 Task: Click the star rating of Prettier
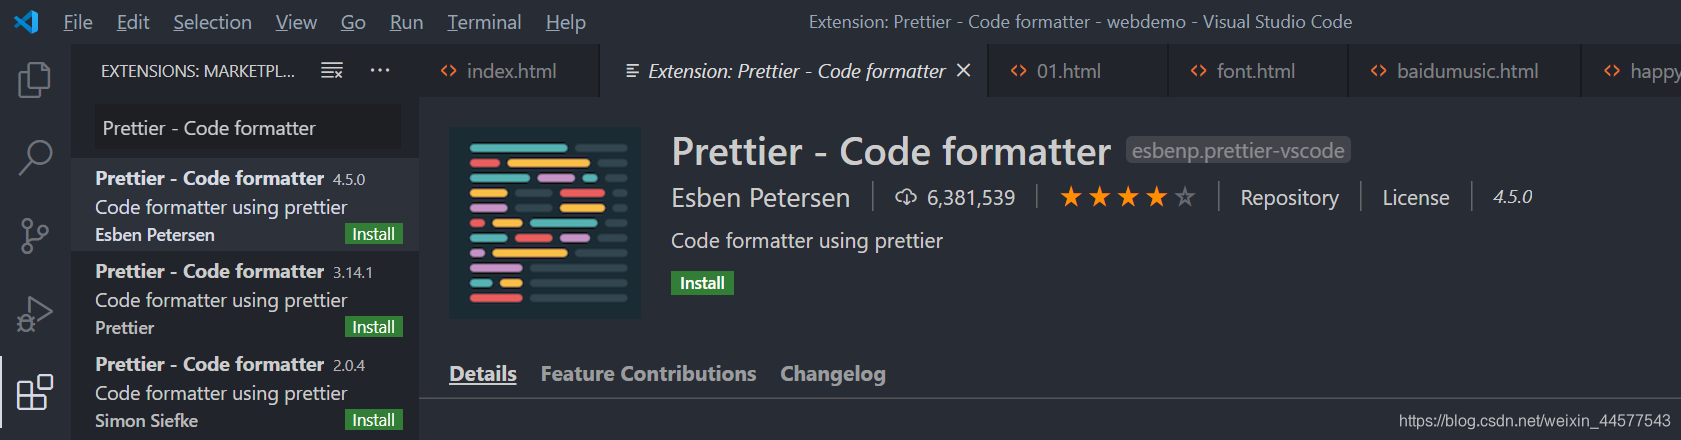pos(1127,197)
